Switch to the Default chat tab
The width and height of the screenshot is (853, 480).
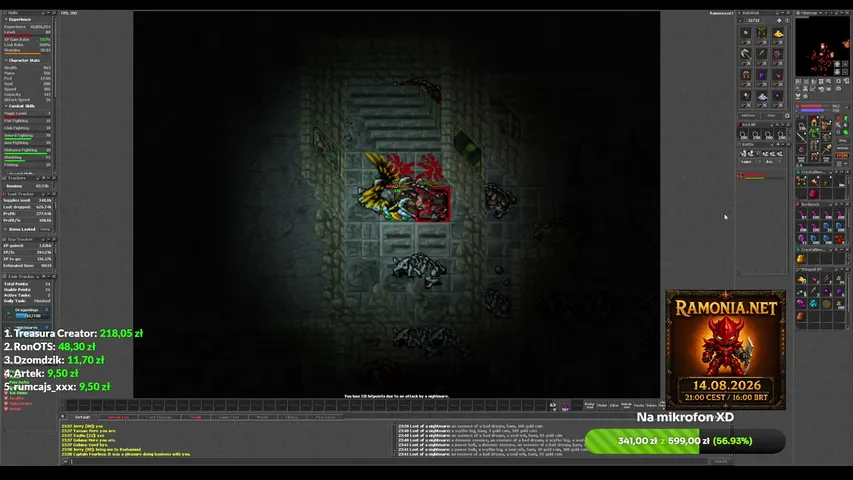pos(82,417)
